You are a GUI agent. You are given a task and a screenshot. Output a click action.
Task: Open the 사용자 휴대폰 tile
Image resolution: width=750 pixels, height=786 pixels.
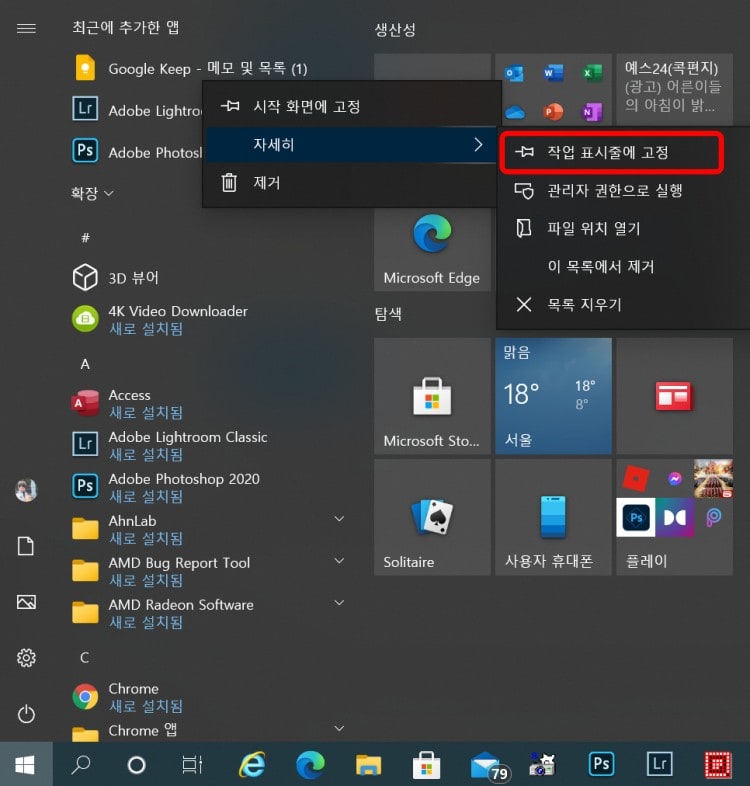pos(553,517)
